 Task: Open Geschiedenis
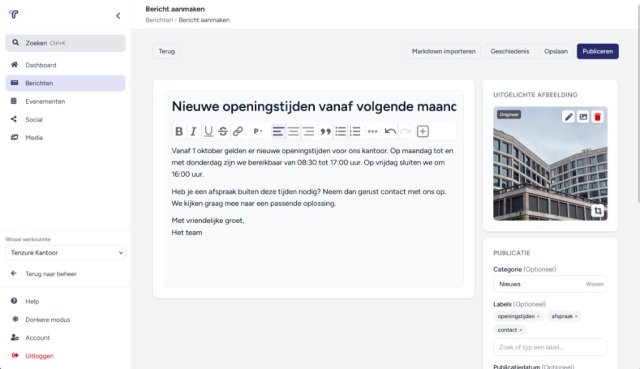point(510,51)
